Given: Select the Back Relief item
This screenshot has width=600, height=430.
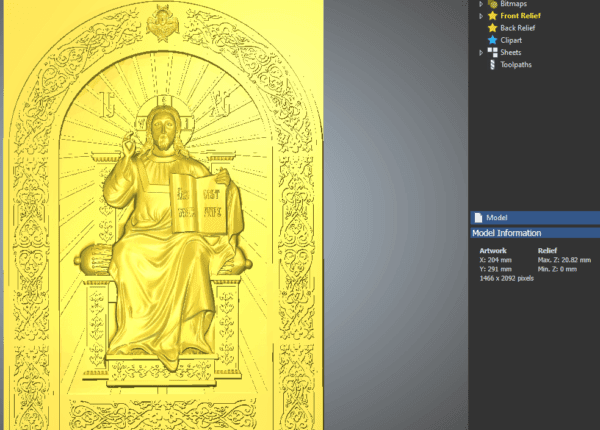Looking at the screenshot, I should click(x=517, y=28).
